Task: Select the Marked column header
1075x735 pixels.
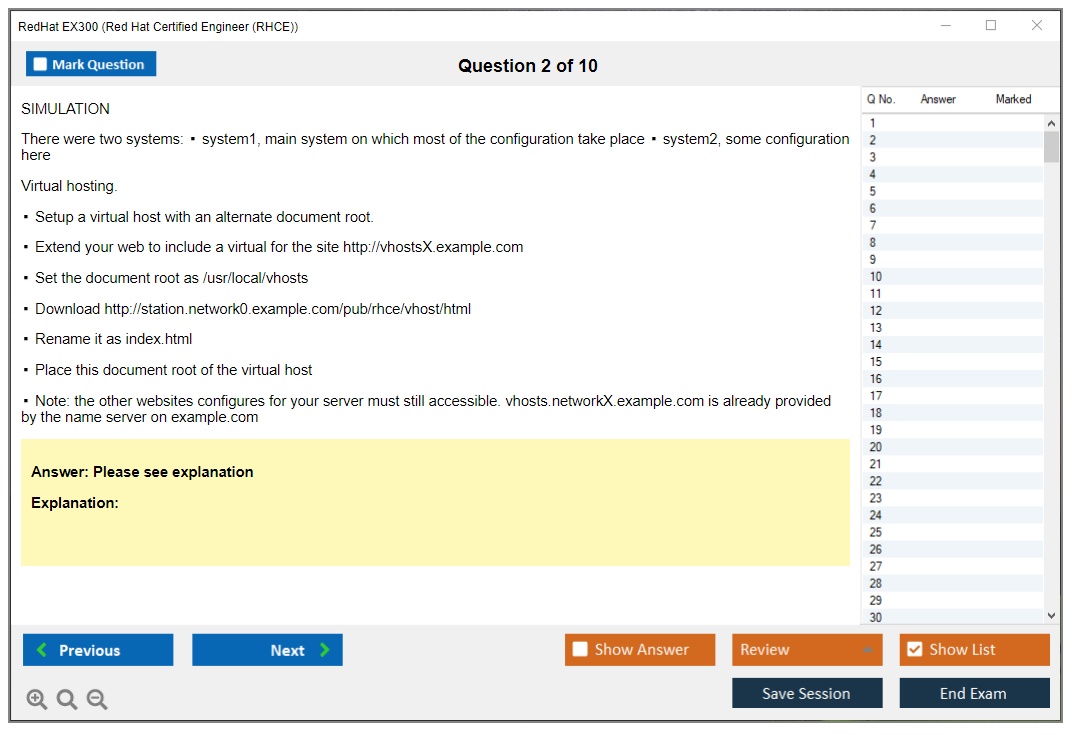Action: [x=1013, y=99]
